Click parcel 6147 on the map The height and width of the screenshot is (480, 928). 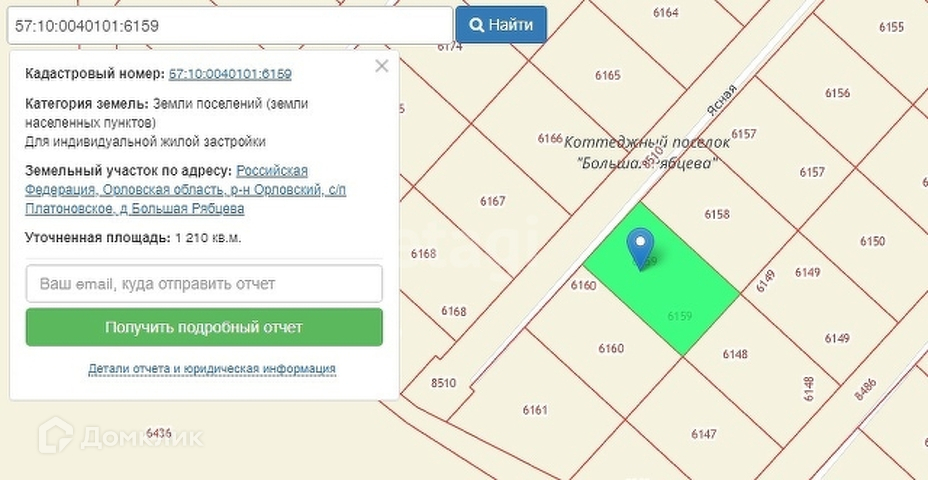point(703,433)
